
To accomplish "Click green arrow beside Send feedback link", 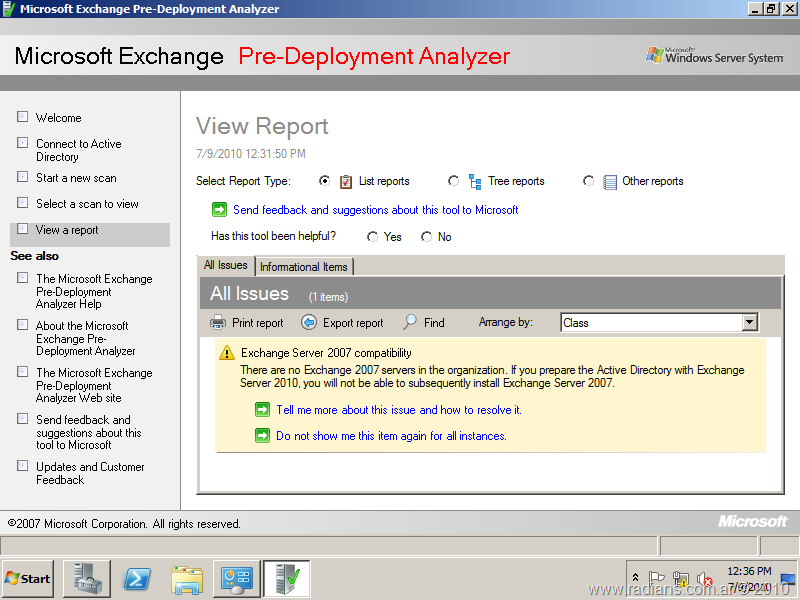I will 219,210.
